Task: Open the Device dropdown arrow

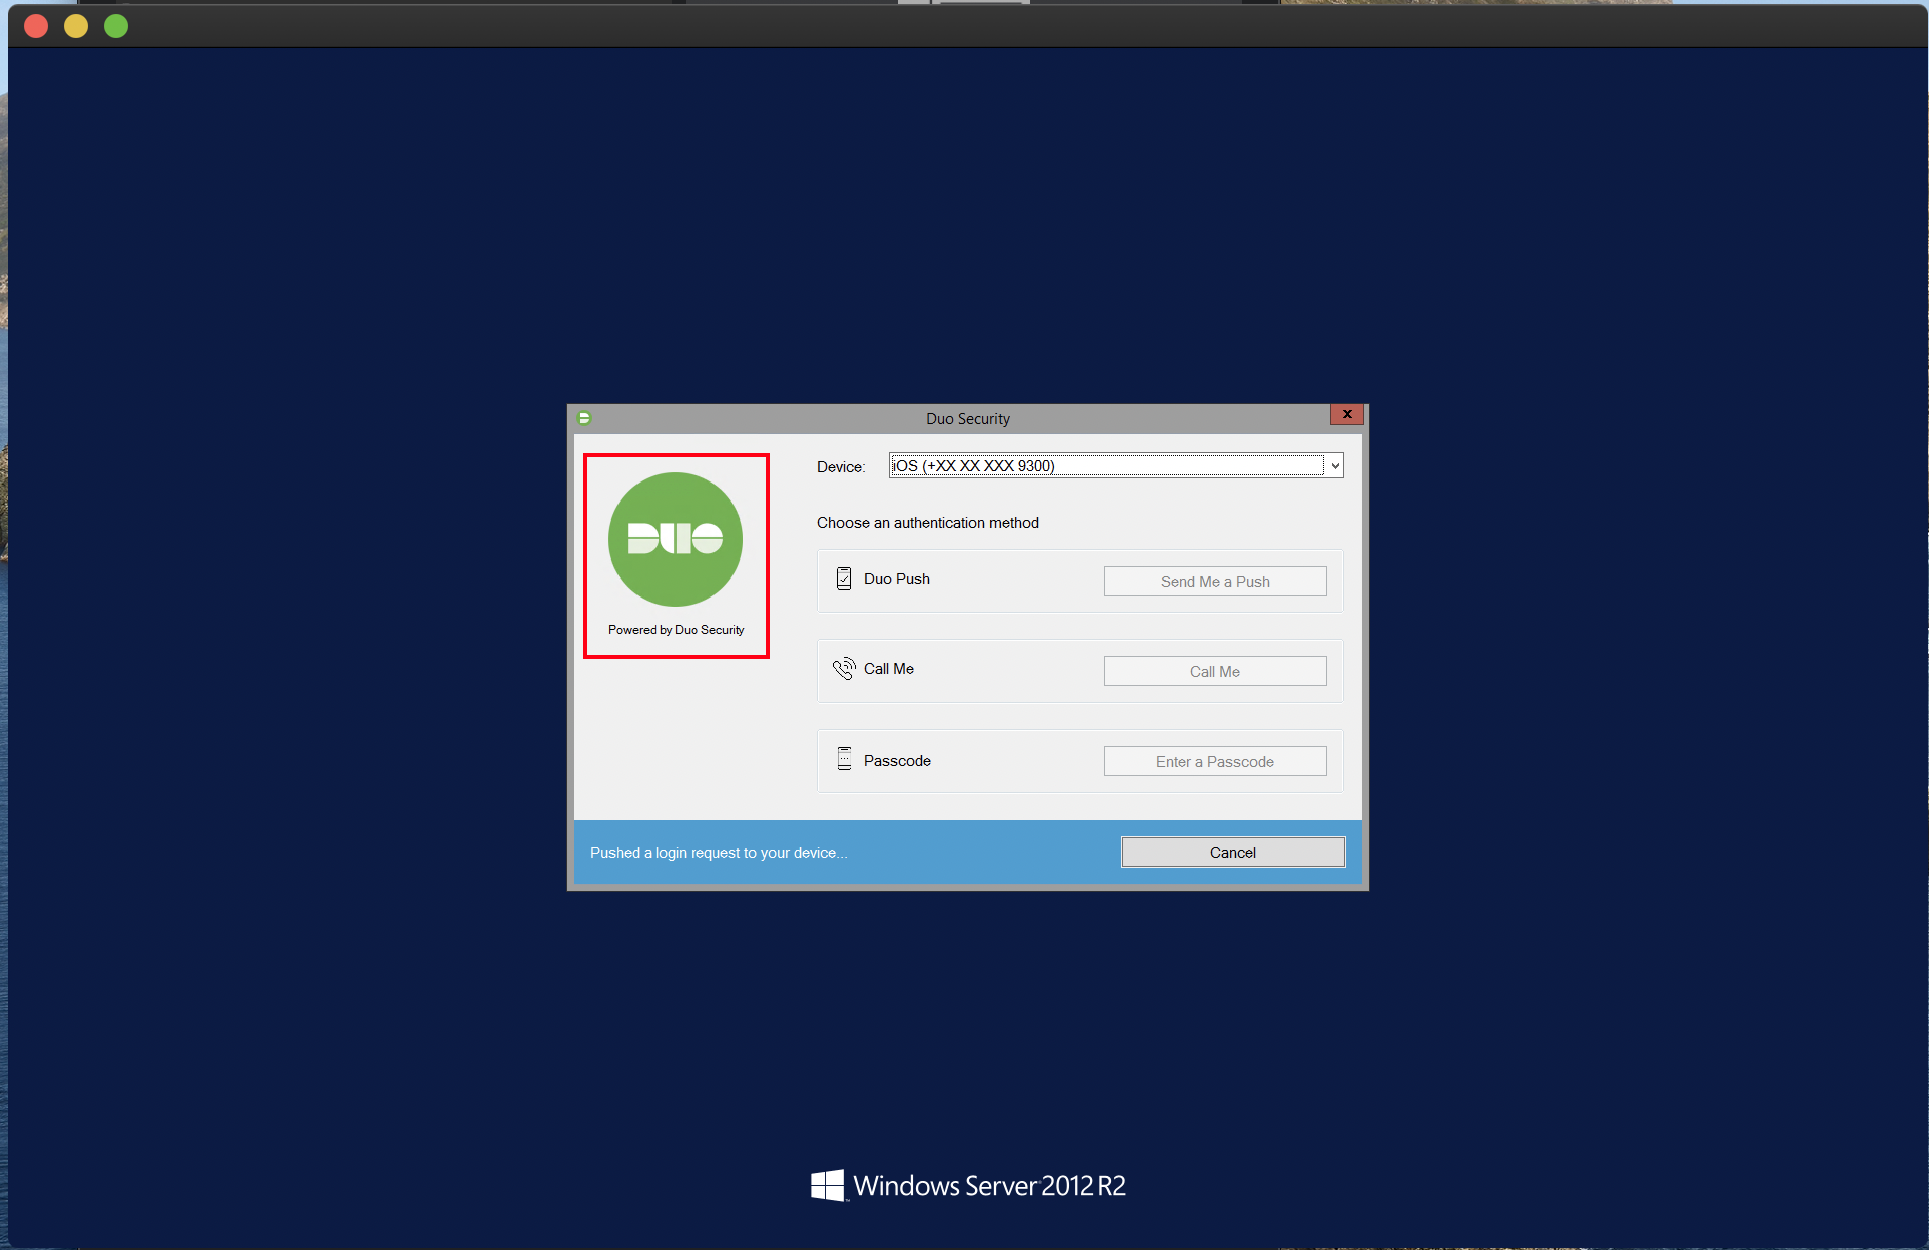Action: (1335, 465)
